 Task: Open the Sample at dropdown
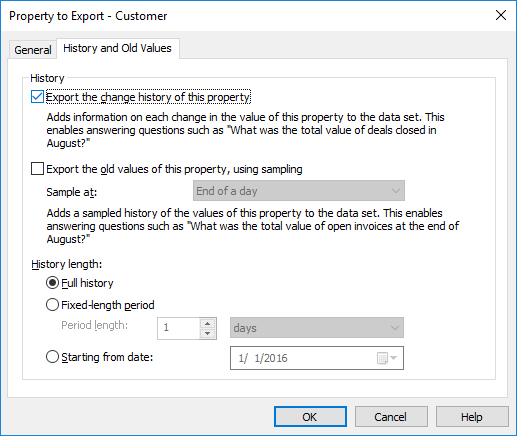299,191
